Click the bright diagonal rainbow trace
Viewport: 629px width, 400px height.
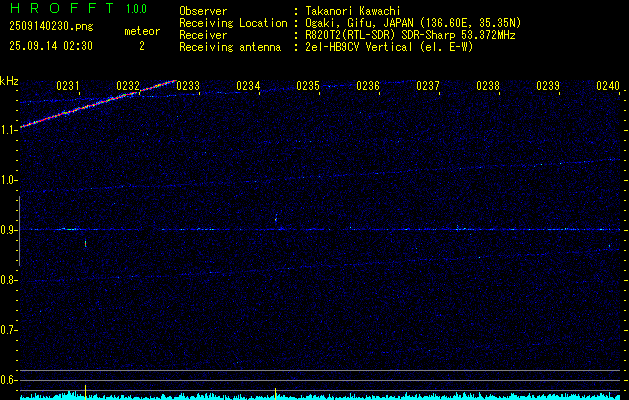click(98, 104)
